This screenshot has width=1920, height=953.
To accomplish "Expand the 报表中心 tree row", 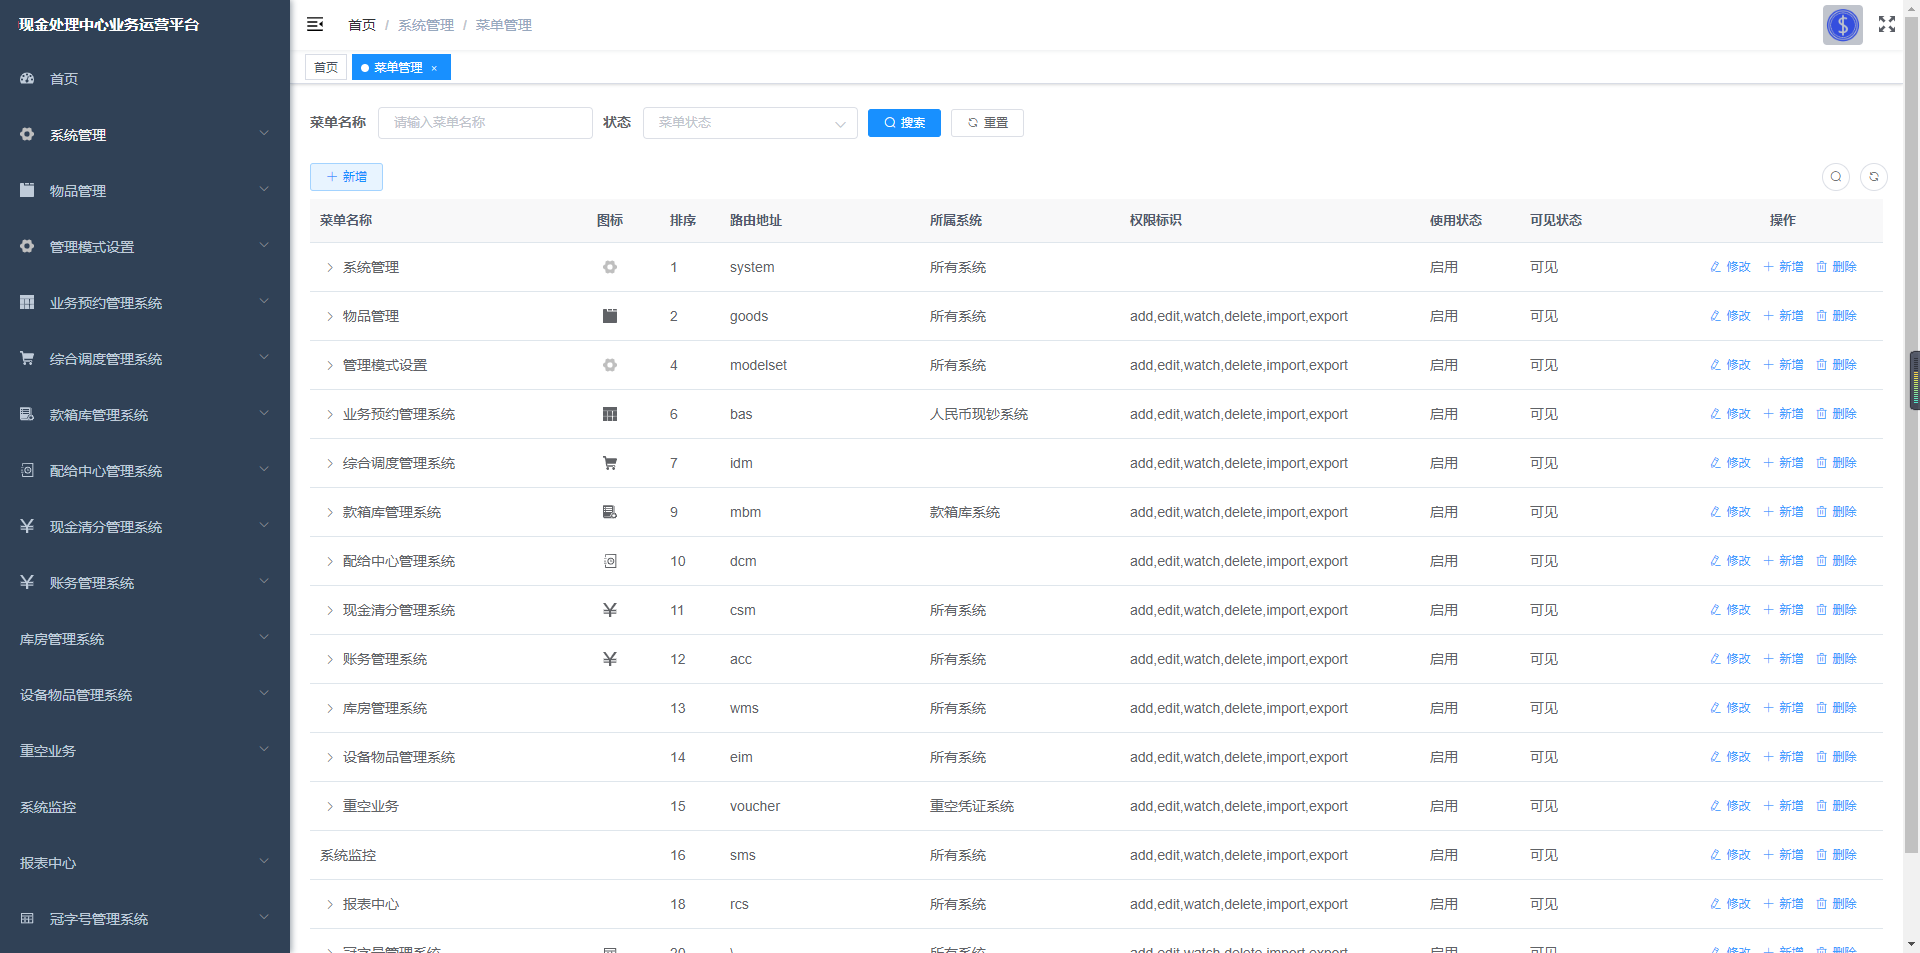I will (x=330, y=904).
